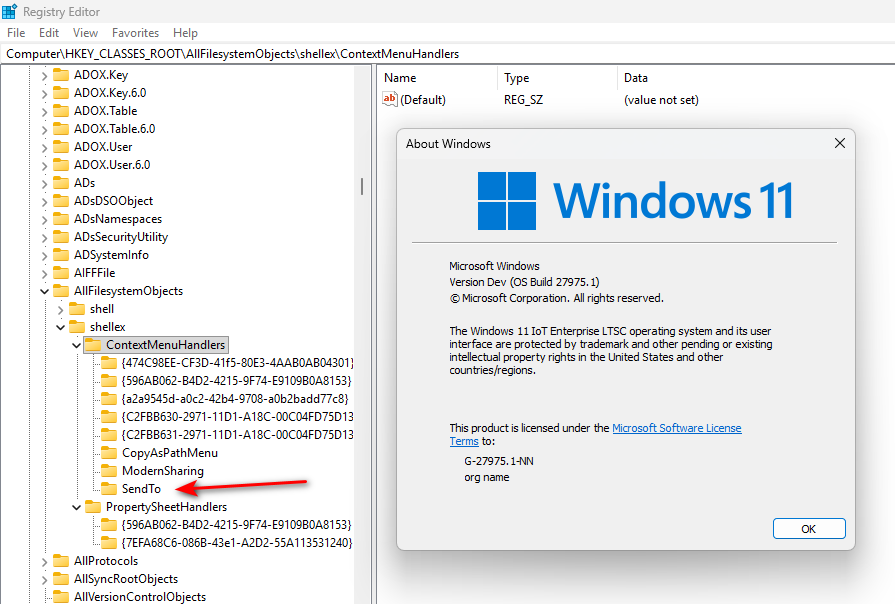895x604 pixels.
Task: Click the (value not set) data cell
Action: (661, 100)
